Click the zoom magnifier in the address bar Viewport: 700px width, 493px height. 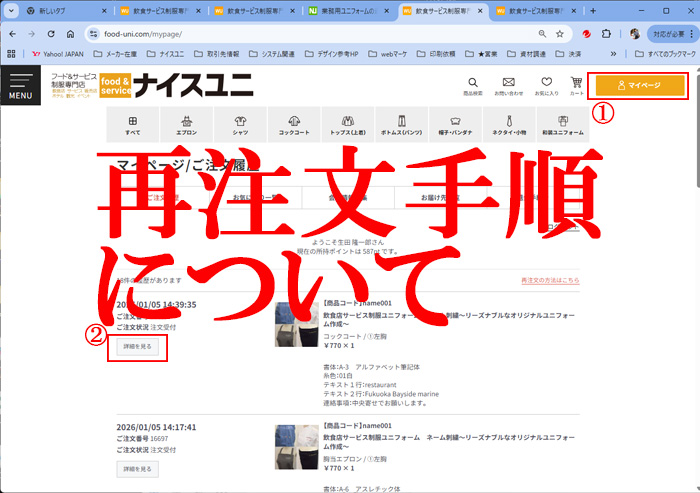pos(542,34)
